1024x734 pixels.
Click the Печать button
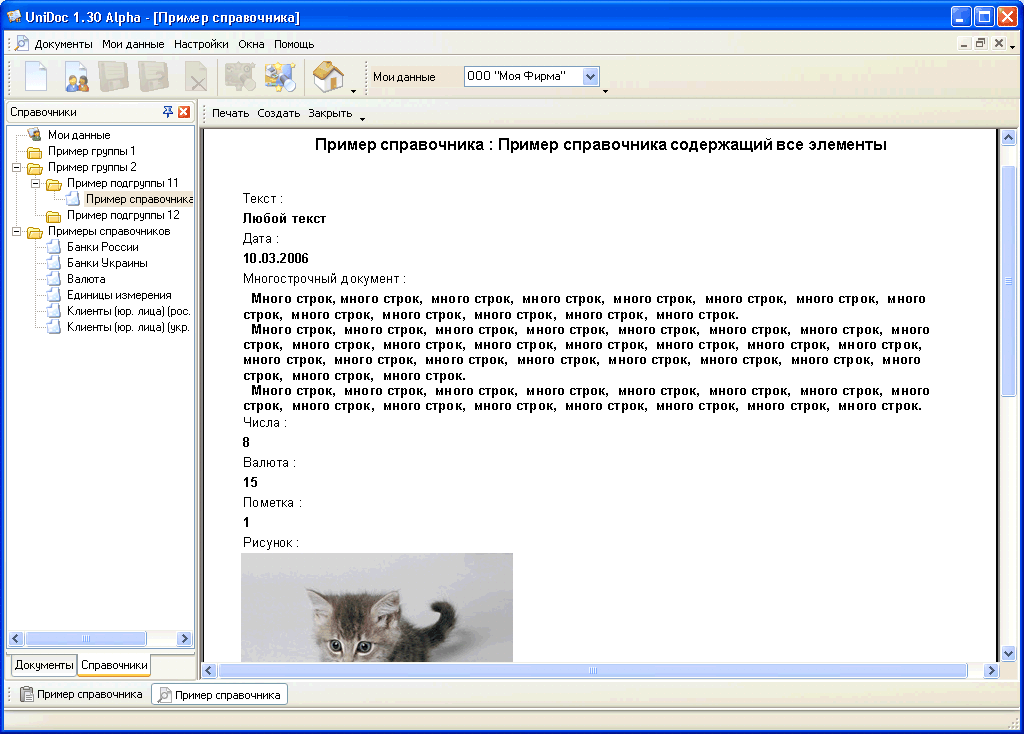click(x=230, y=113)
